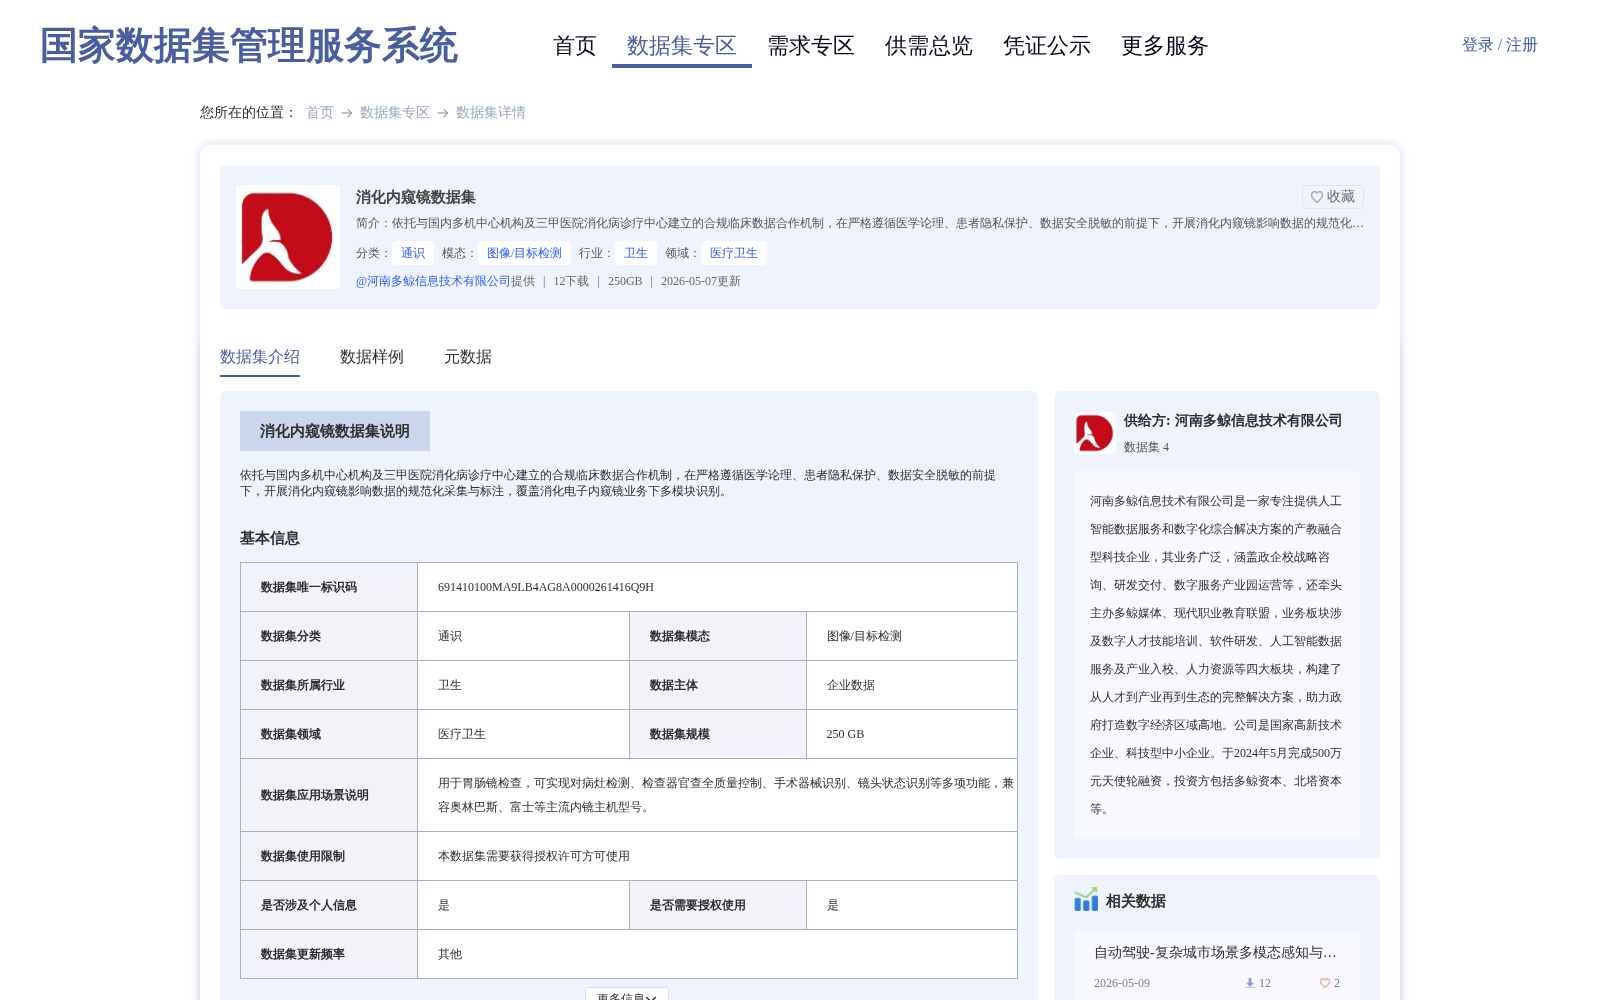Click 数据集 4 count under supplier name

pyautogui.click(x=1146, y=447)
